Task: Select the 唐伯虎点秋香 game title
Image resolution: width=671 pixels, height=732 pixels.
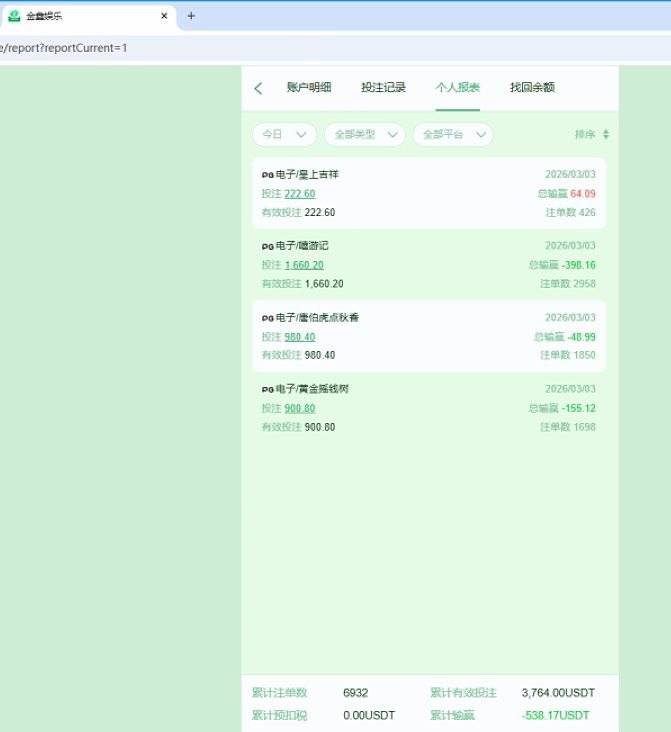Action: coord(329,317)
